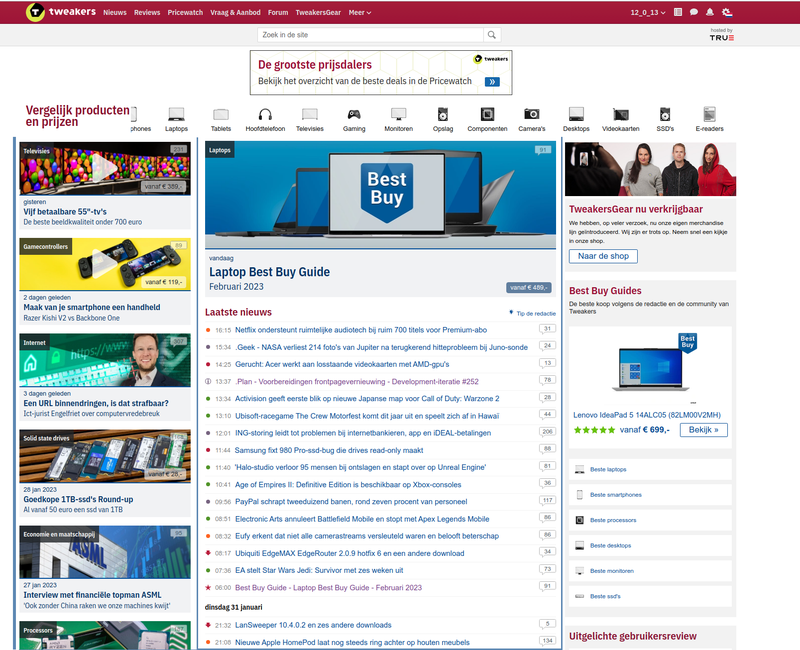Click the Bekijk » button
Viewport: 800px width, 650px height.
tap(704, 430)
